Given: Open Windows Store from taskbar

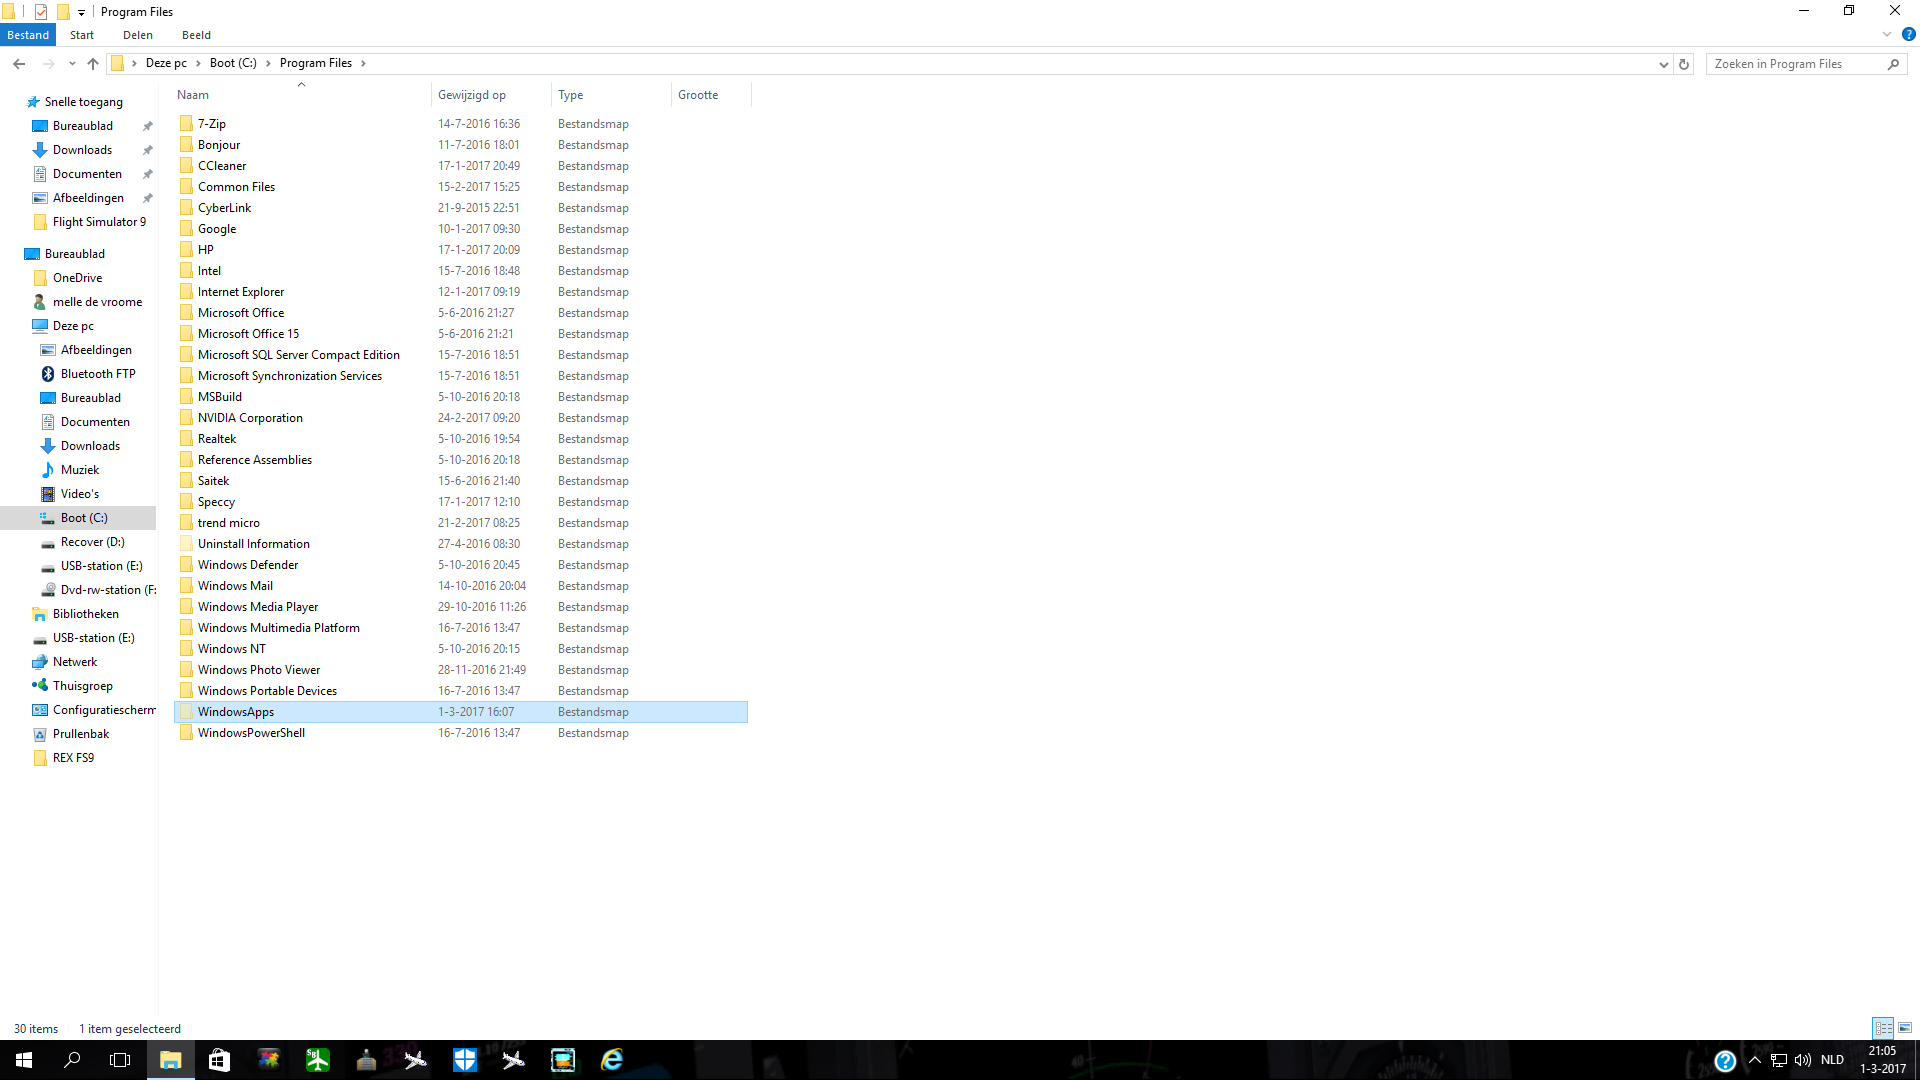Looking at the screenshot, I should point(219,1060).
